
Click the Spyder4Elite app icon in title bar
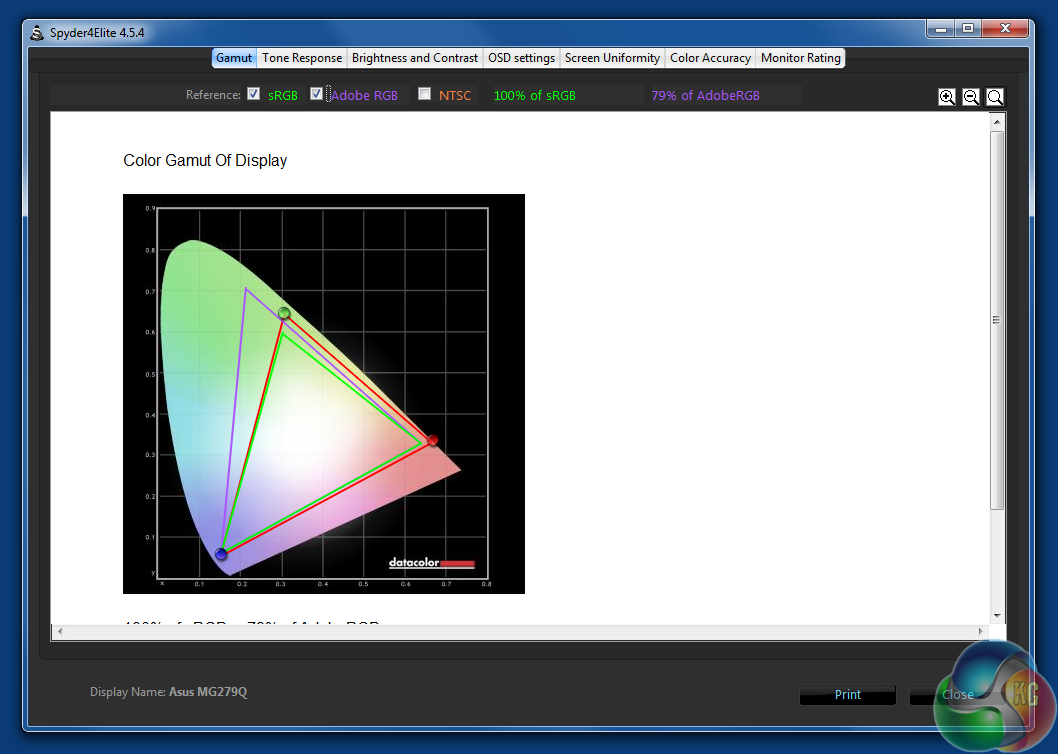tap(37, 32)
